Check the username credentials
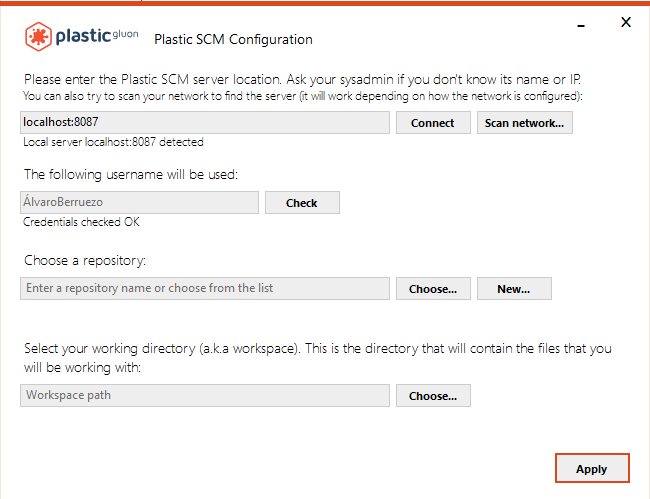This screenshot has width=650, height=499. (301, 203)
